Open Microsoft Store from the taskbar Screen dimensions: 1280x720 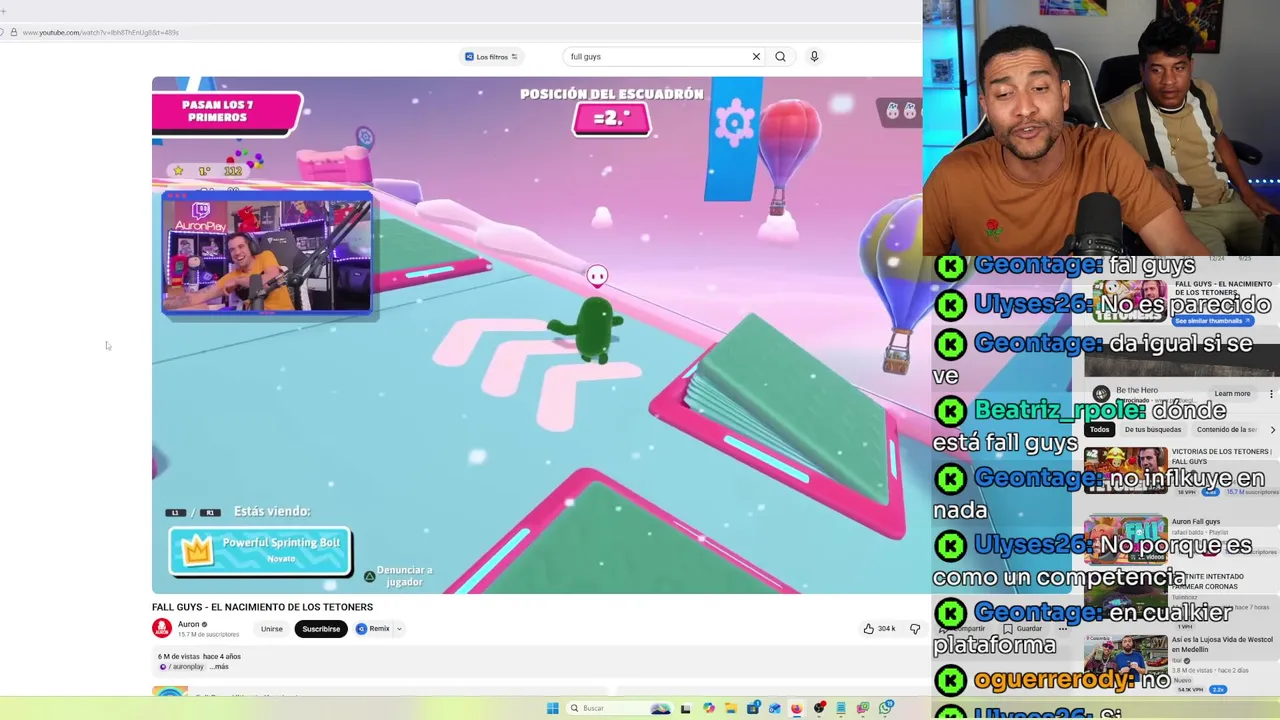pyautogui.click(x=754, y=708)
